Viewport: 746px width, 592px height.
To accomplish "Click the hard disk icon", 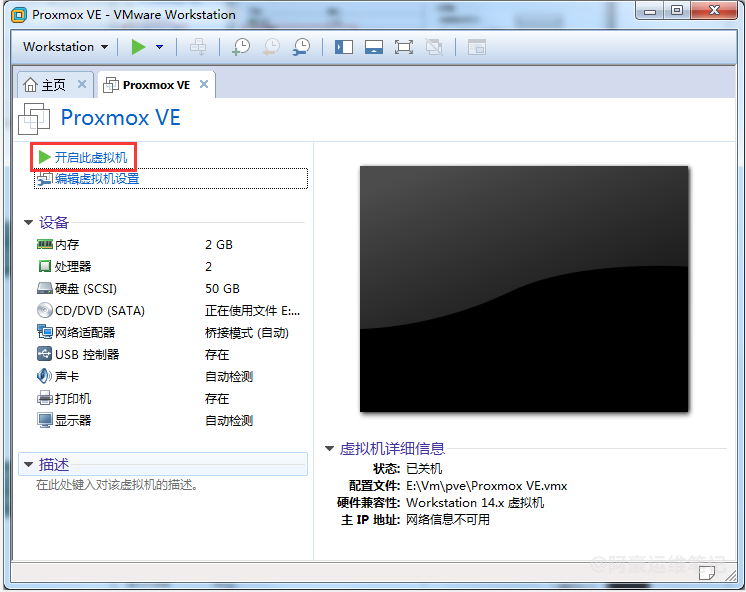I will [x=45, y=288].
